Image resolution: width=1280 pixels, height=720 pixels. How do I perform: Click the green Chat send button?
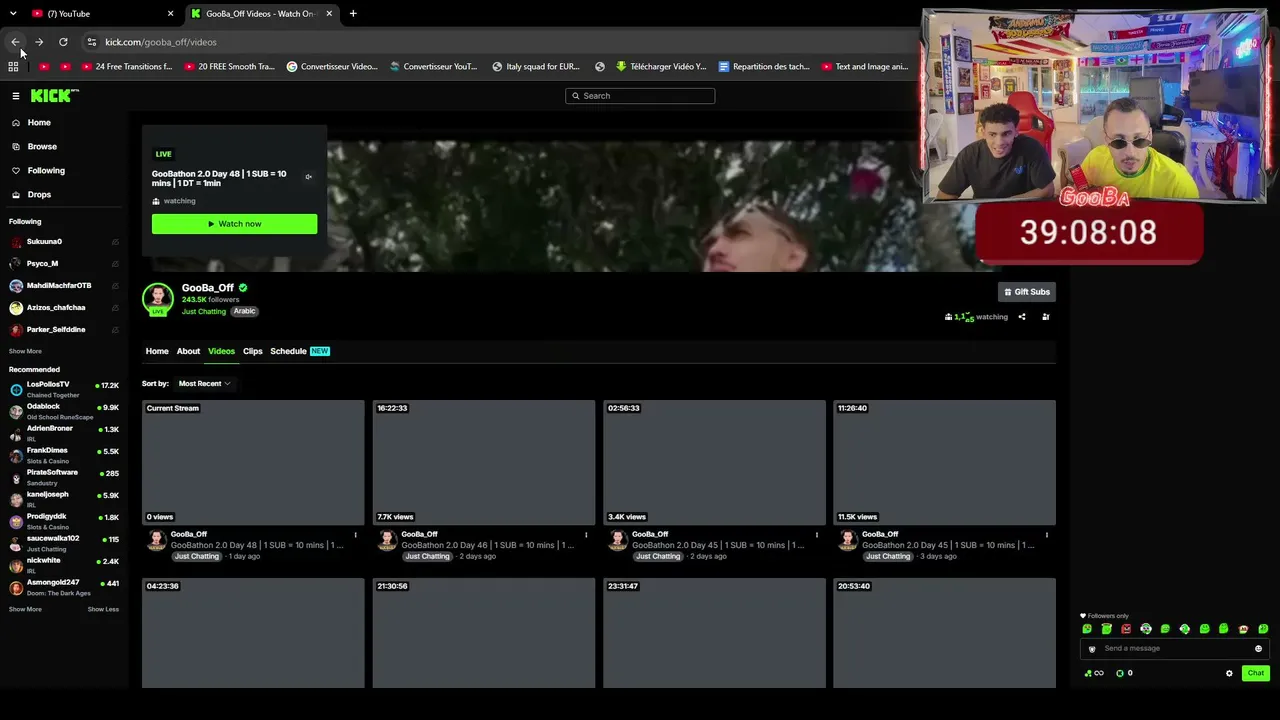(x=1256, y=673)
